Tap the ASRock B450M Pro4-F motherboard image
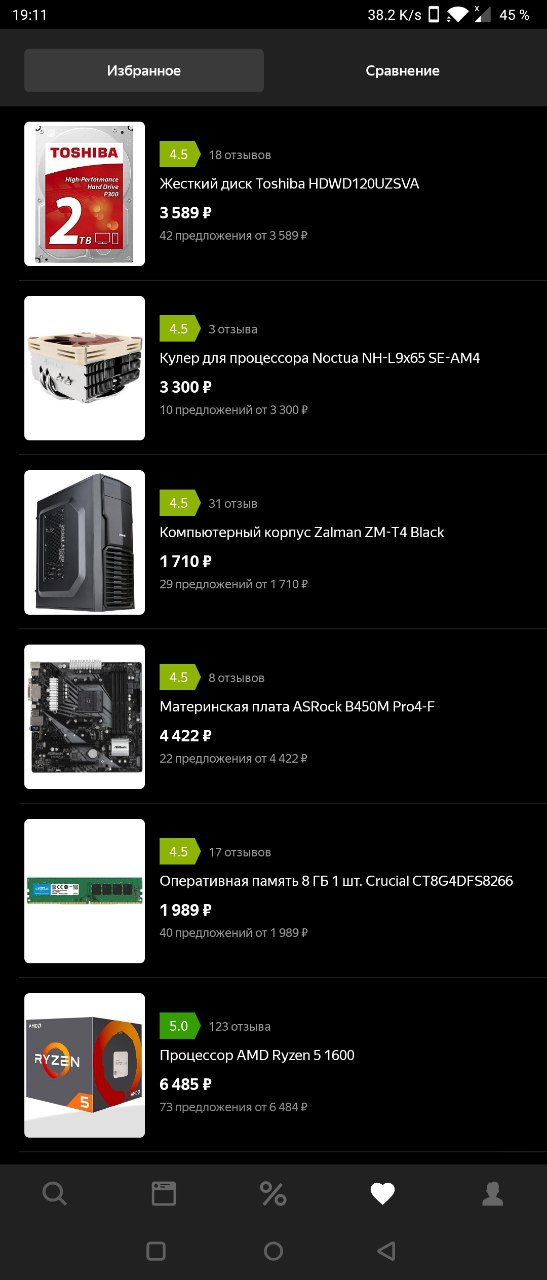This screenshot has width=547, height=1280. tap(85, 717)
